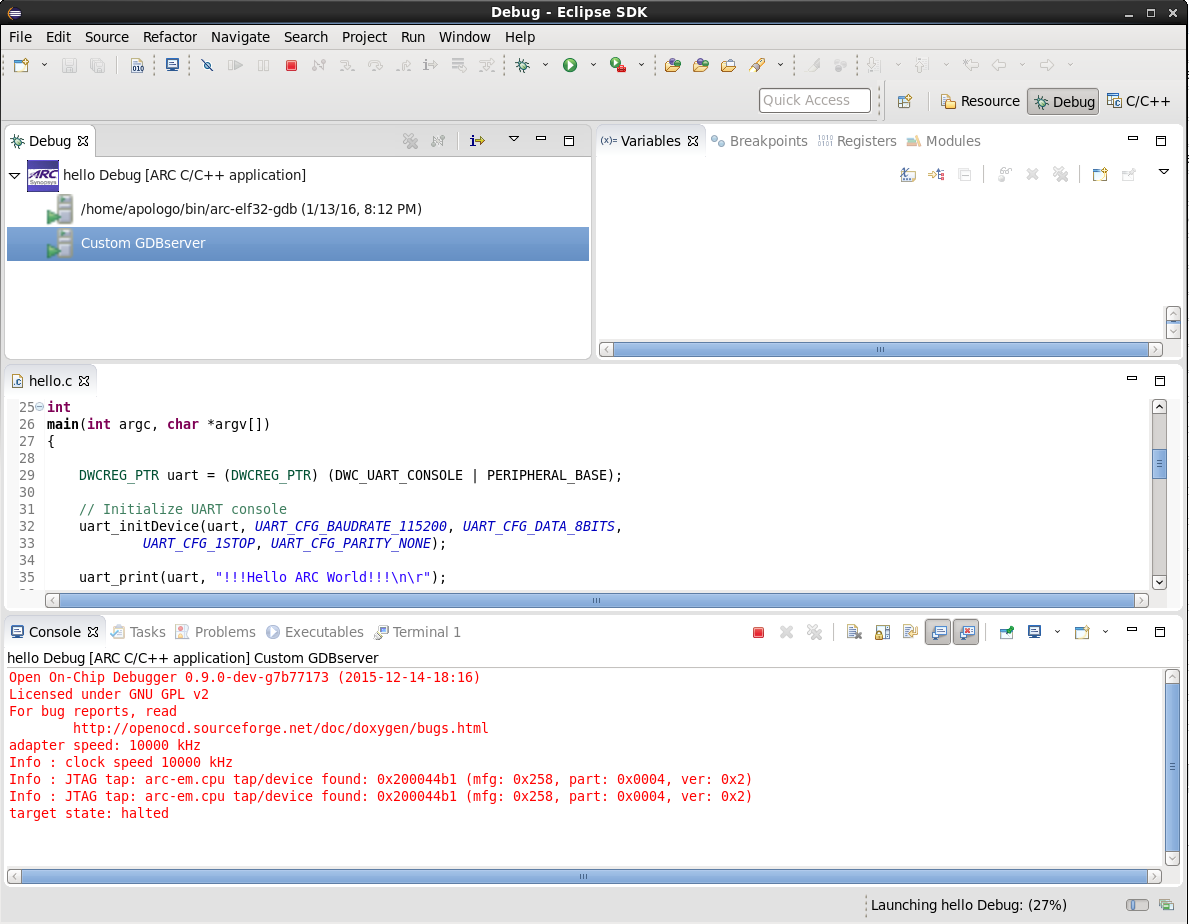Toggle Scroll Lock in the Console
The width and height of the screenshot is (1189, 924).
tap(882, 632)
